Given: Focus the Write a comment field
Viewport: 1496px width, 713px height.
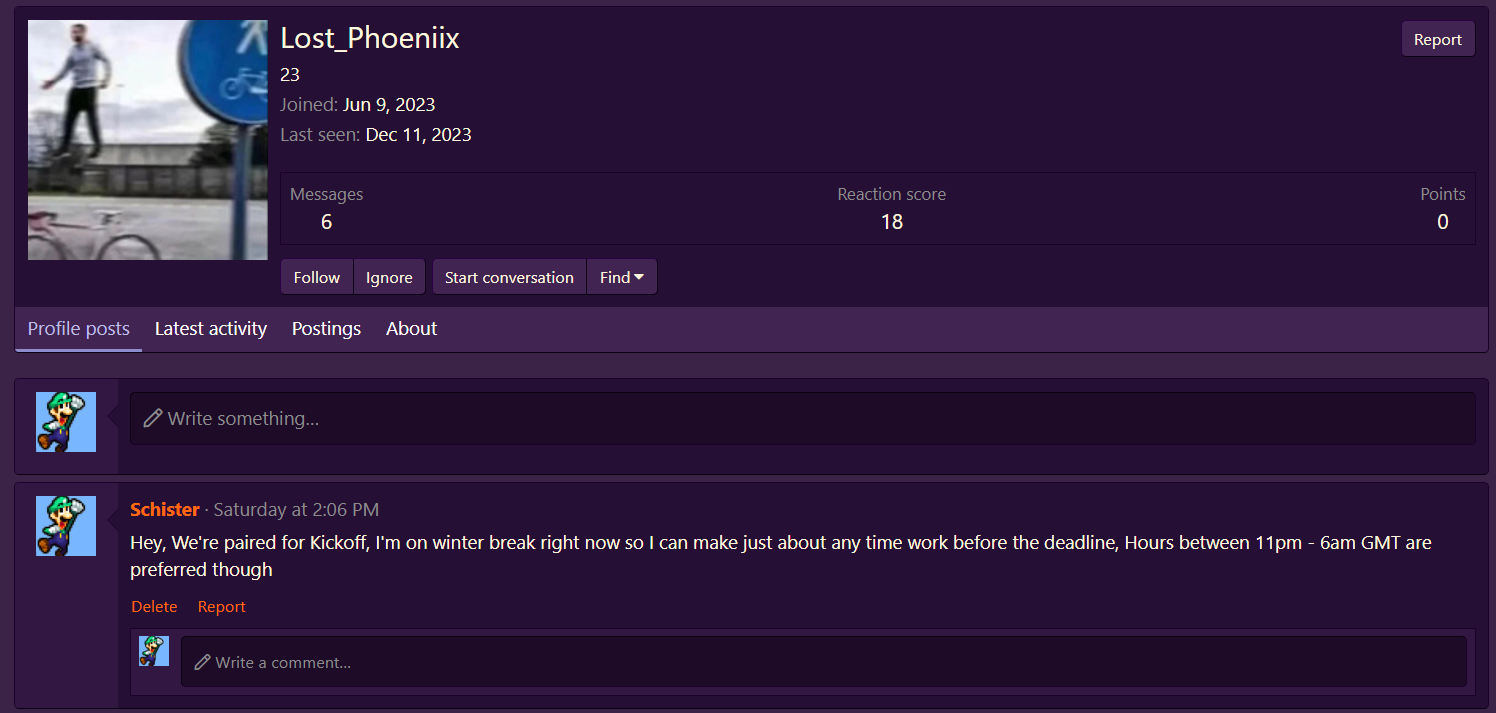Looking at the screenshot, I should coord(823,662).
